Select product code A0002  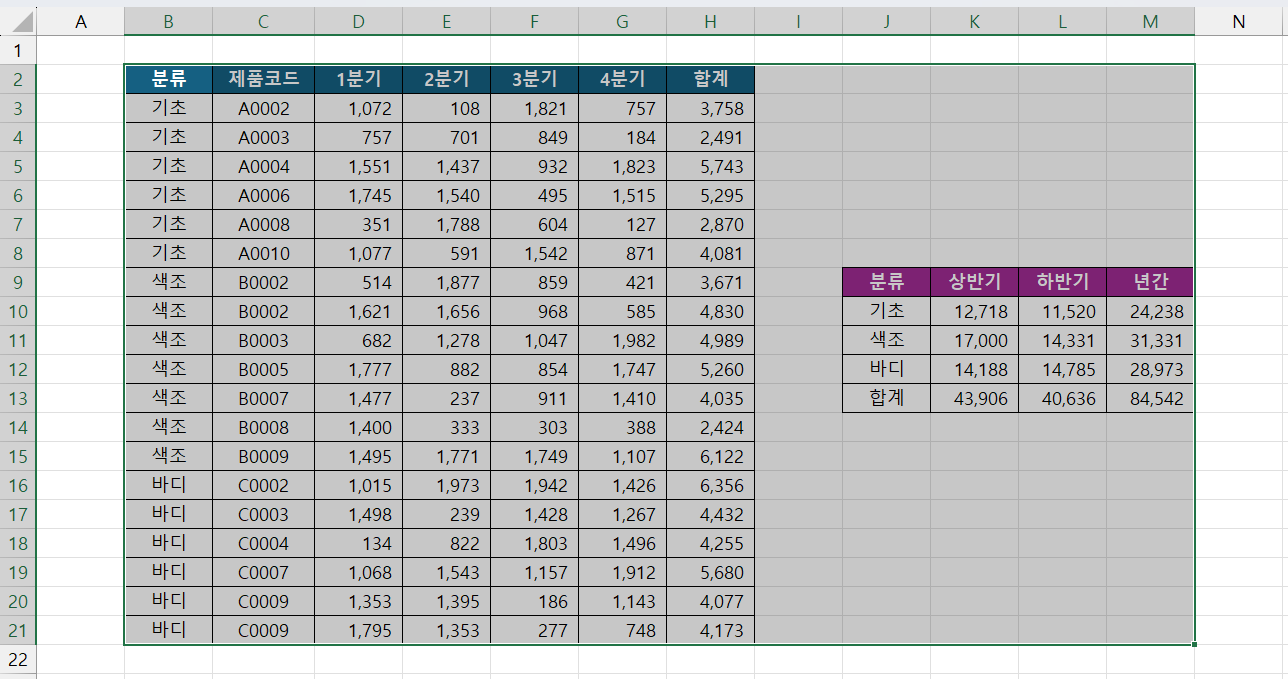coord(263,108)
